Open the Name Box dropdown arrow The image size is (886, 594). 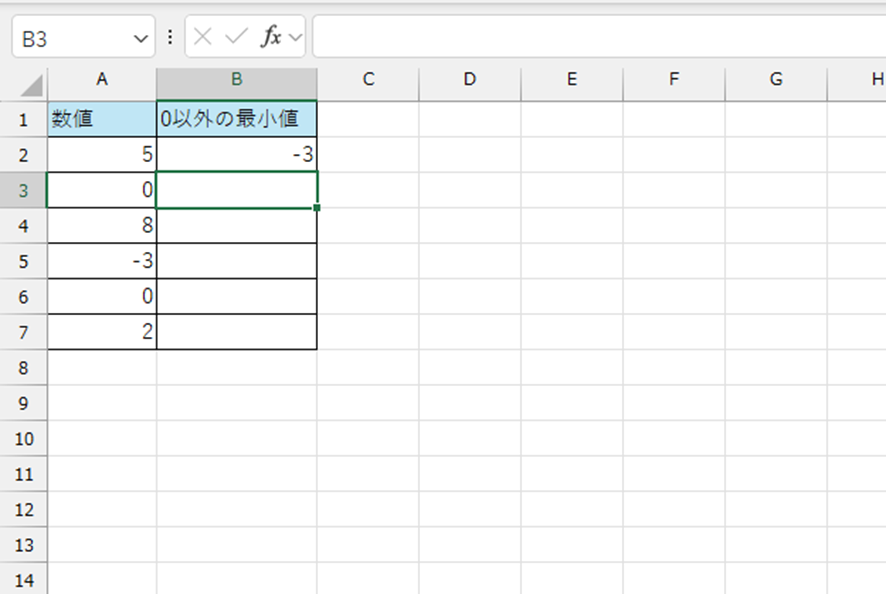point(139,38)
